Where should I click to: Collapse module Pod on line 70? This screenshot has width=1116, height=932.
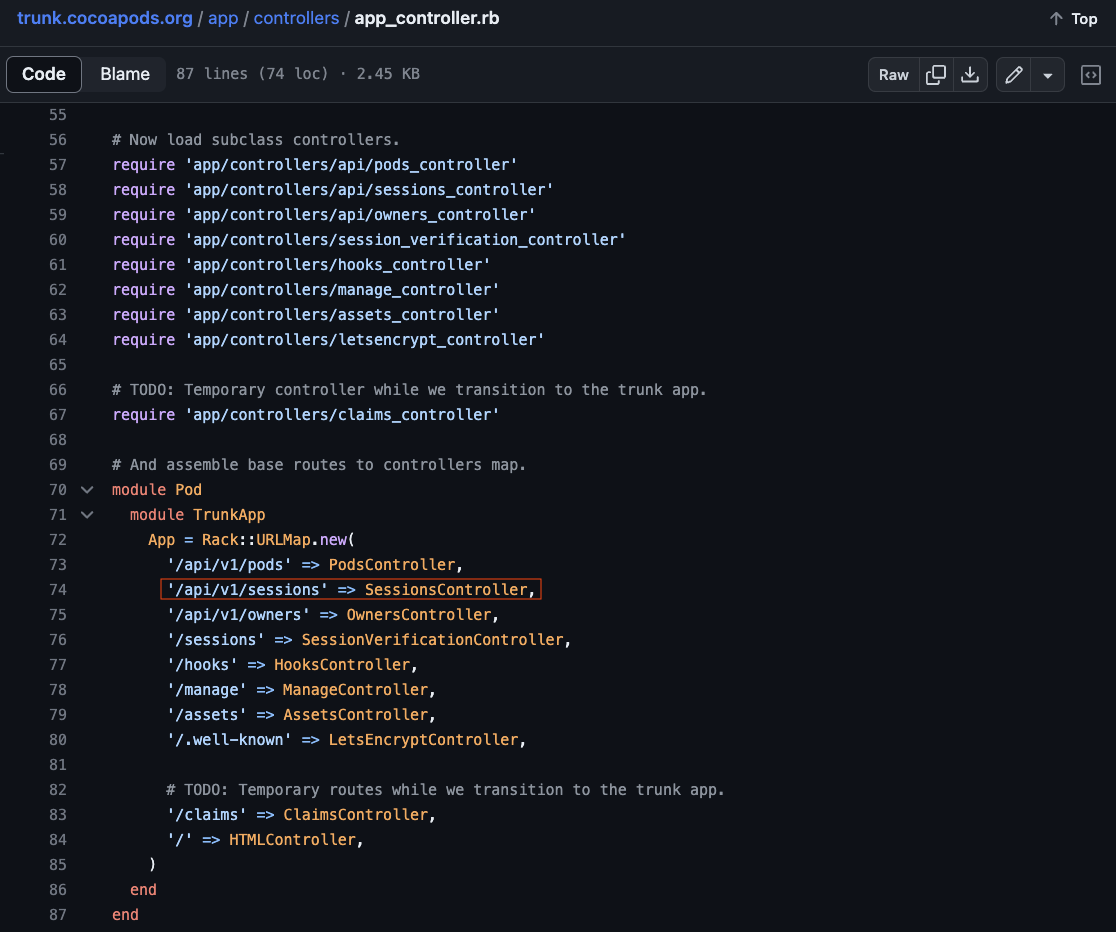coord(87,490)
